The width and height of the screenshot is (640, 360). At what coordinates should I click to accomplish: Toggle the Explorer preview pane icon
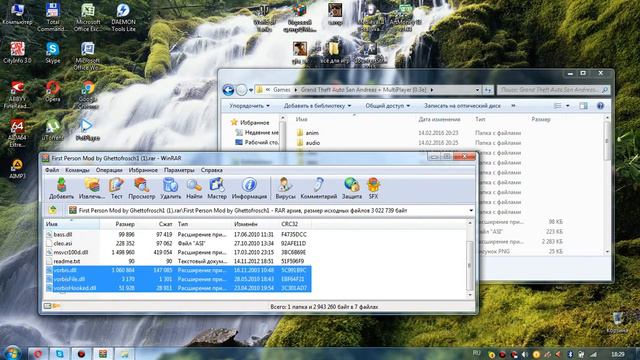[583, 106]
